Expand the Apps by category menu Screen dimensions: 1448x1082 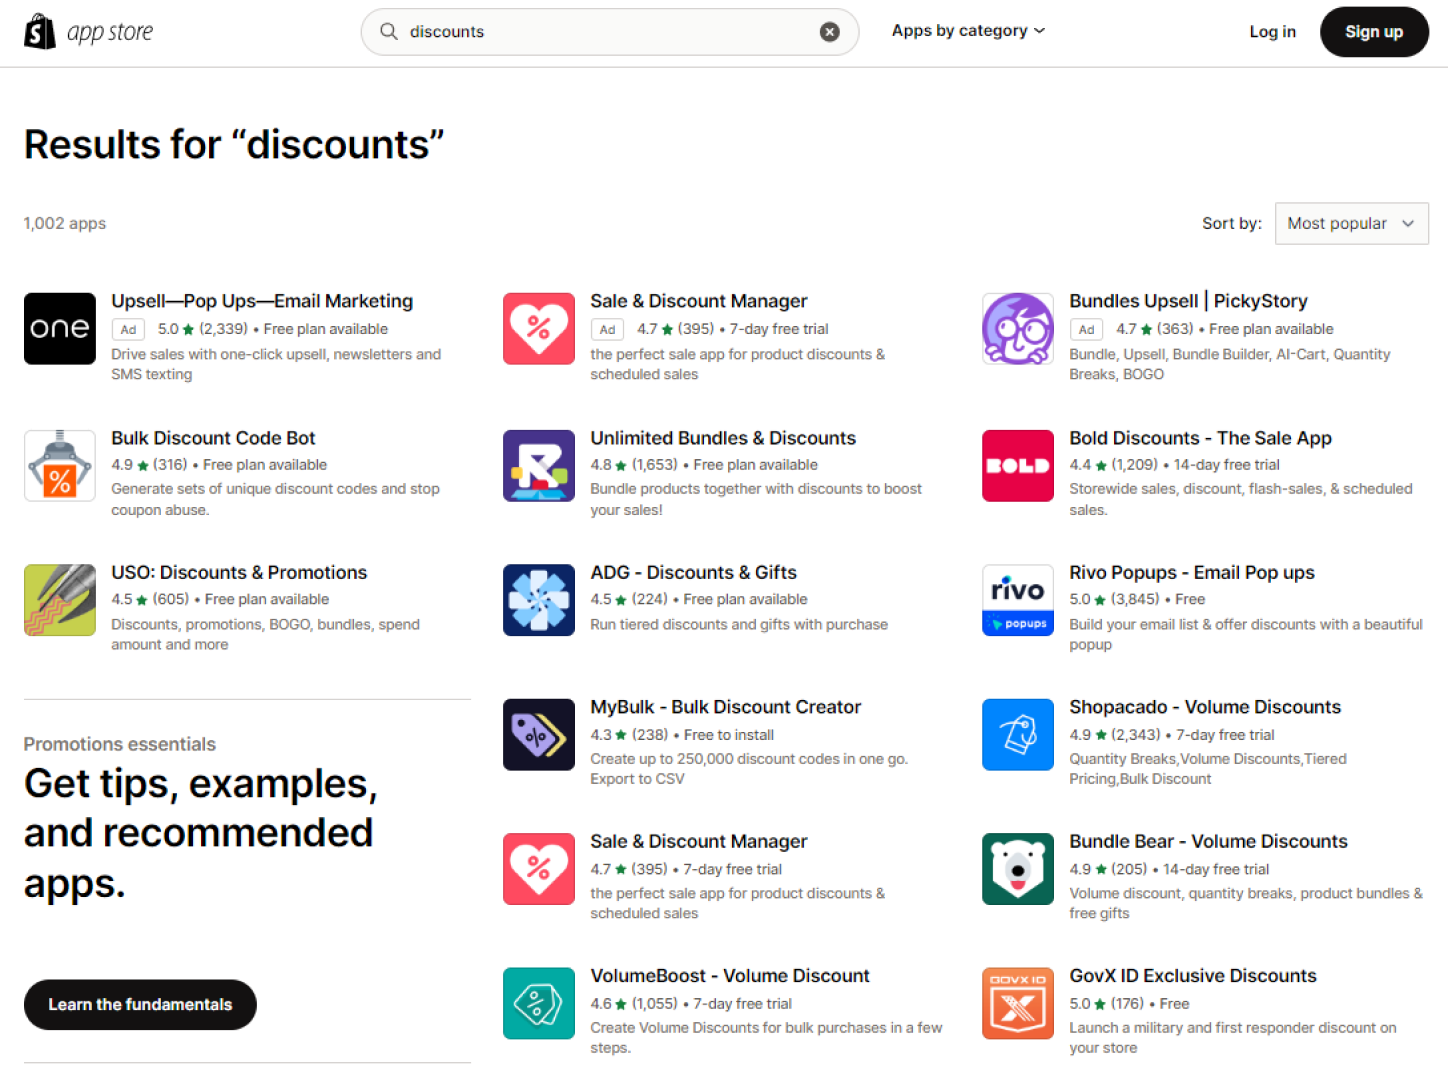tap(968, 31)
